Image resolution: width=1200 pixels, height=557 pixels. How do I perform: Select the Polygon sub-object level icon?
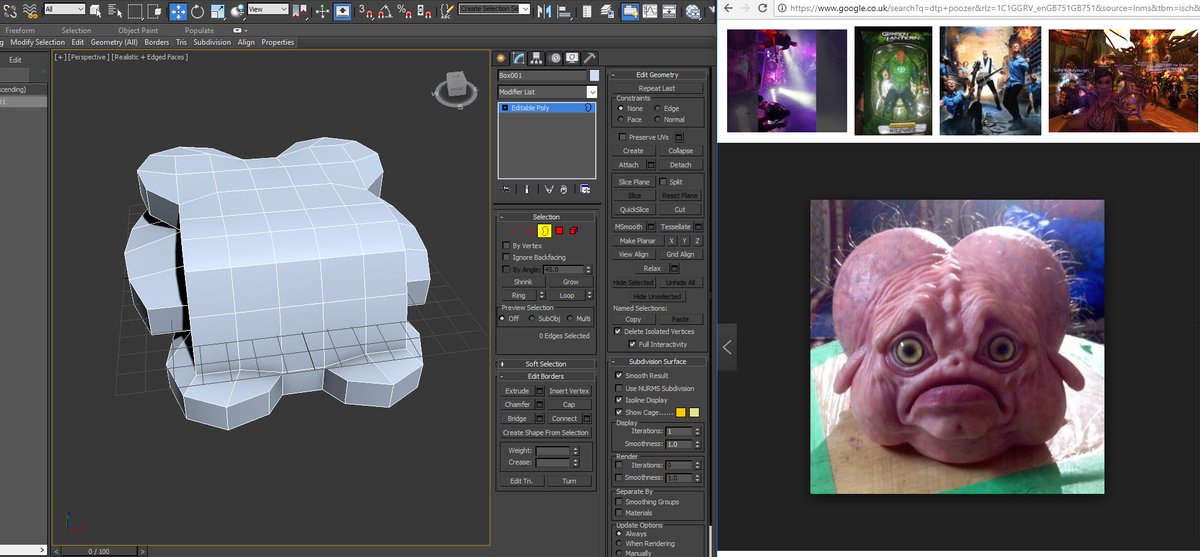click(559, 231)
